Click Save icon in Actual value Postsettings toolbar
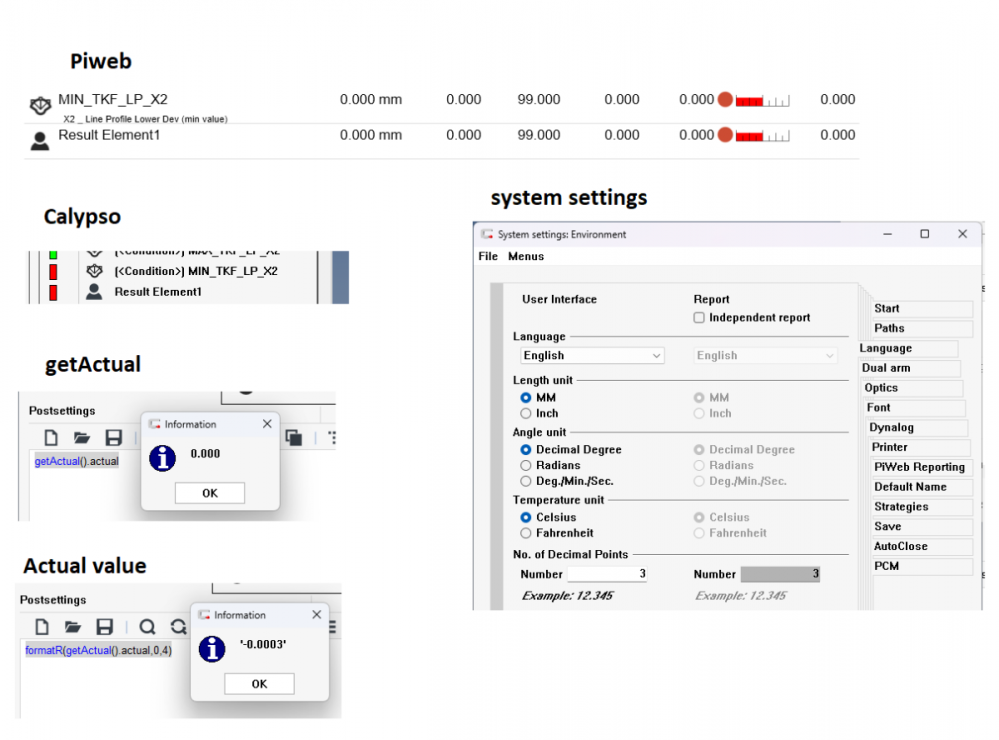 (104, 627)
